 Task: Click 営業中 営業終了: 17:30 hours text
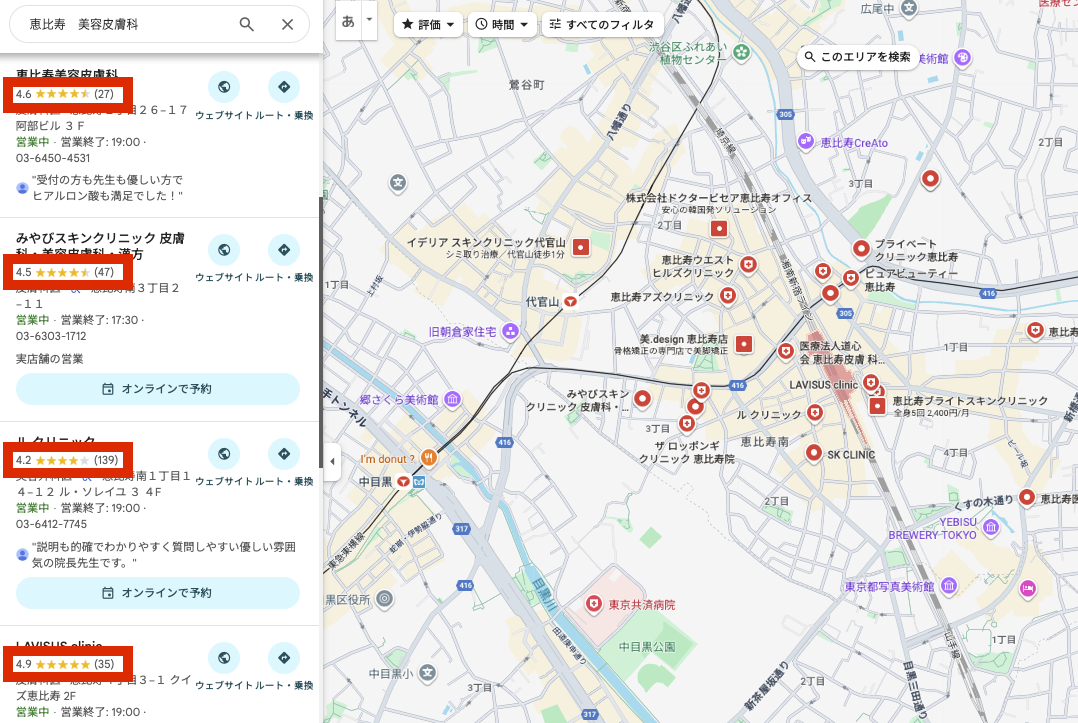point(79,320)
